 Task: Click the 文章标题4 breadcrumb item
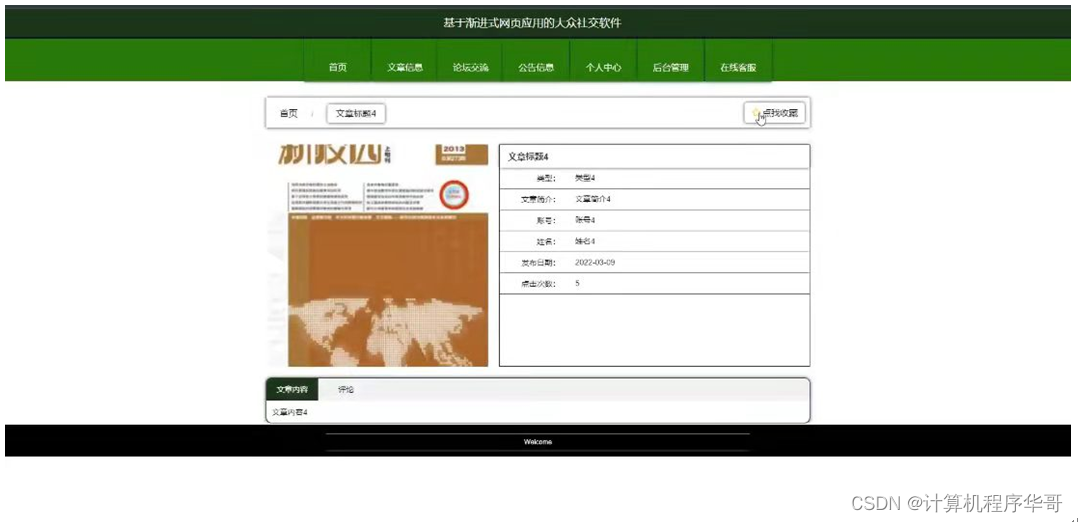click(x=356, y=113)
